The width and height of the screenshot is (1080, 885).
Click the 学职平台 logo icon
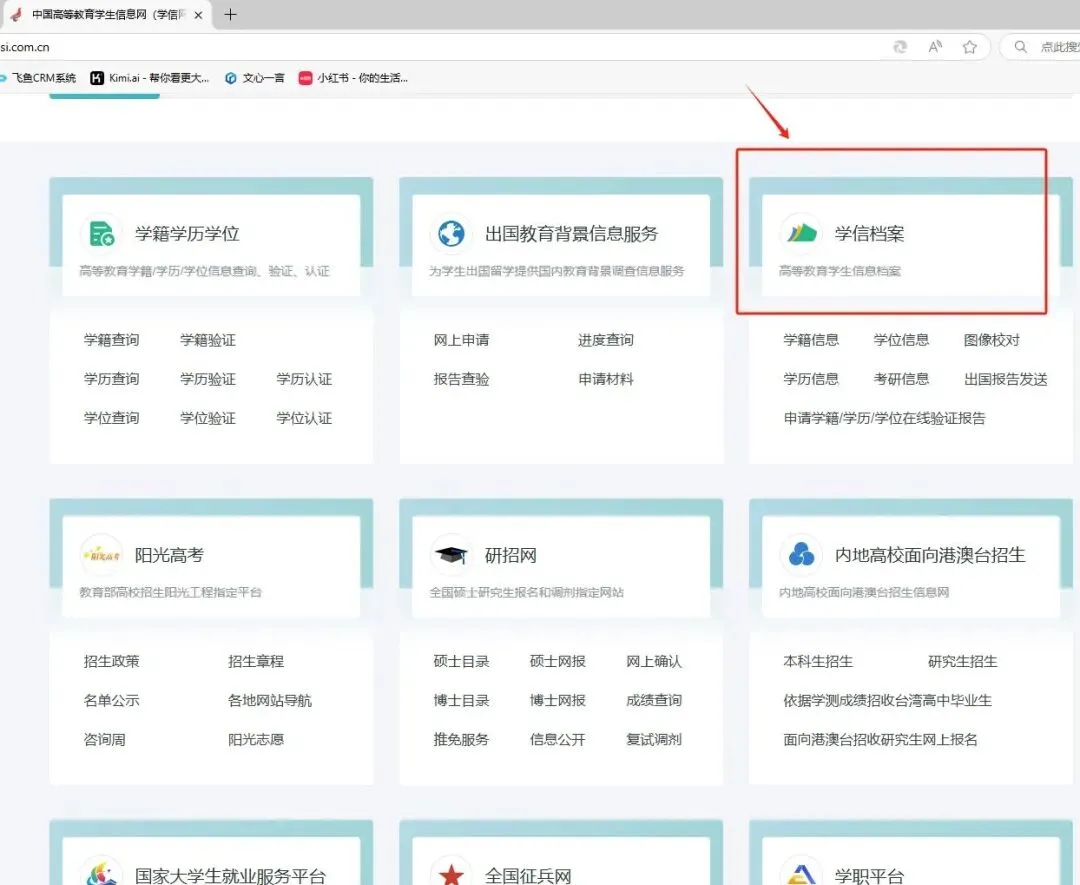pyautogui.click(x=801, y=873)
